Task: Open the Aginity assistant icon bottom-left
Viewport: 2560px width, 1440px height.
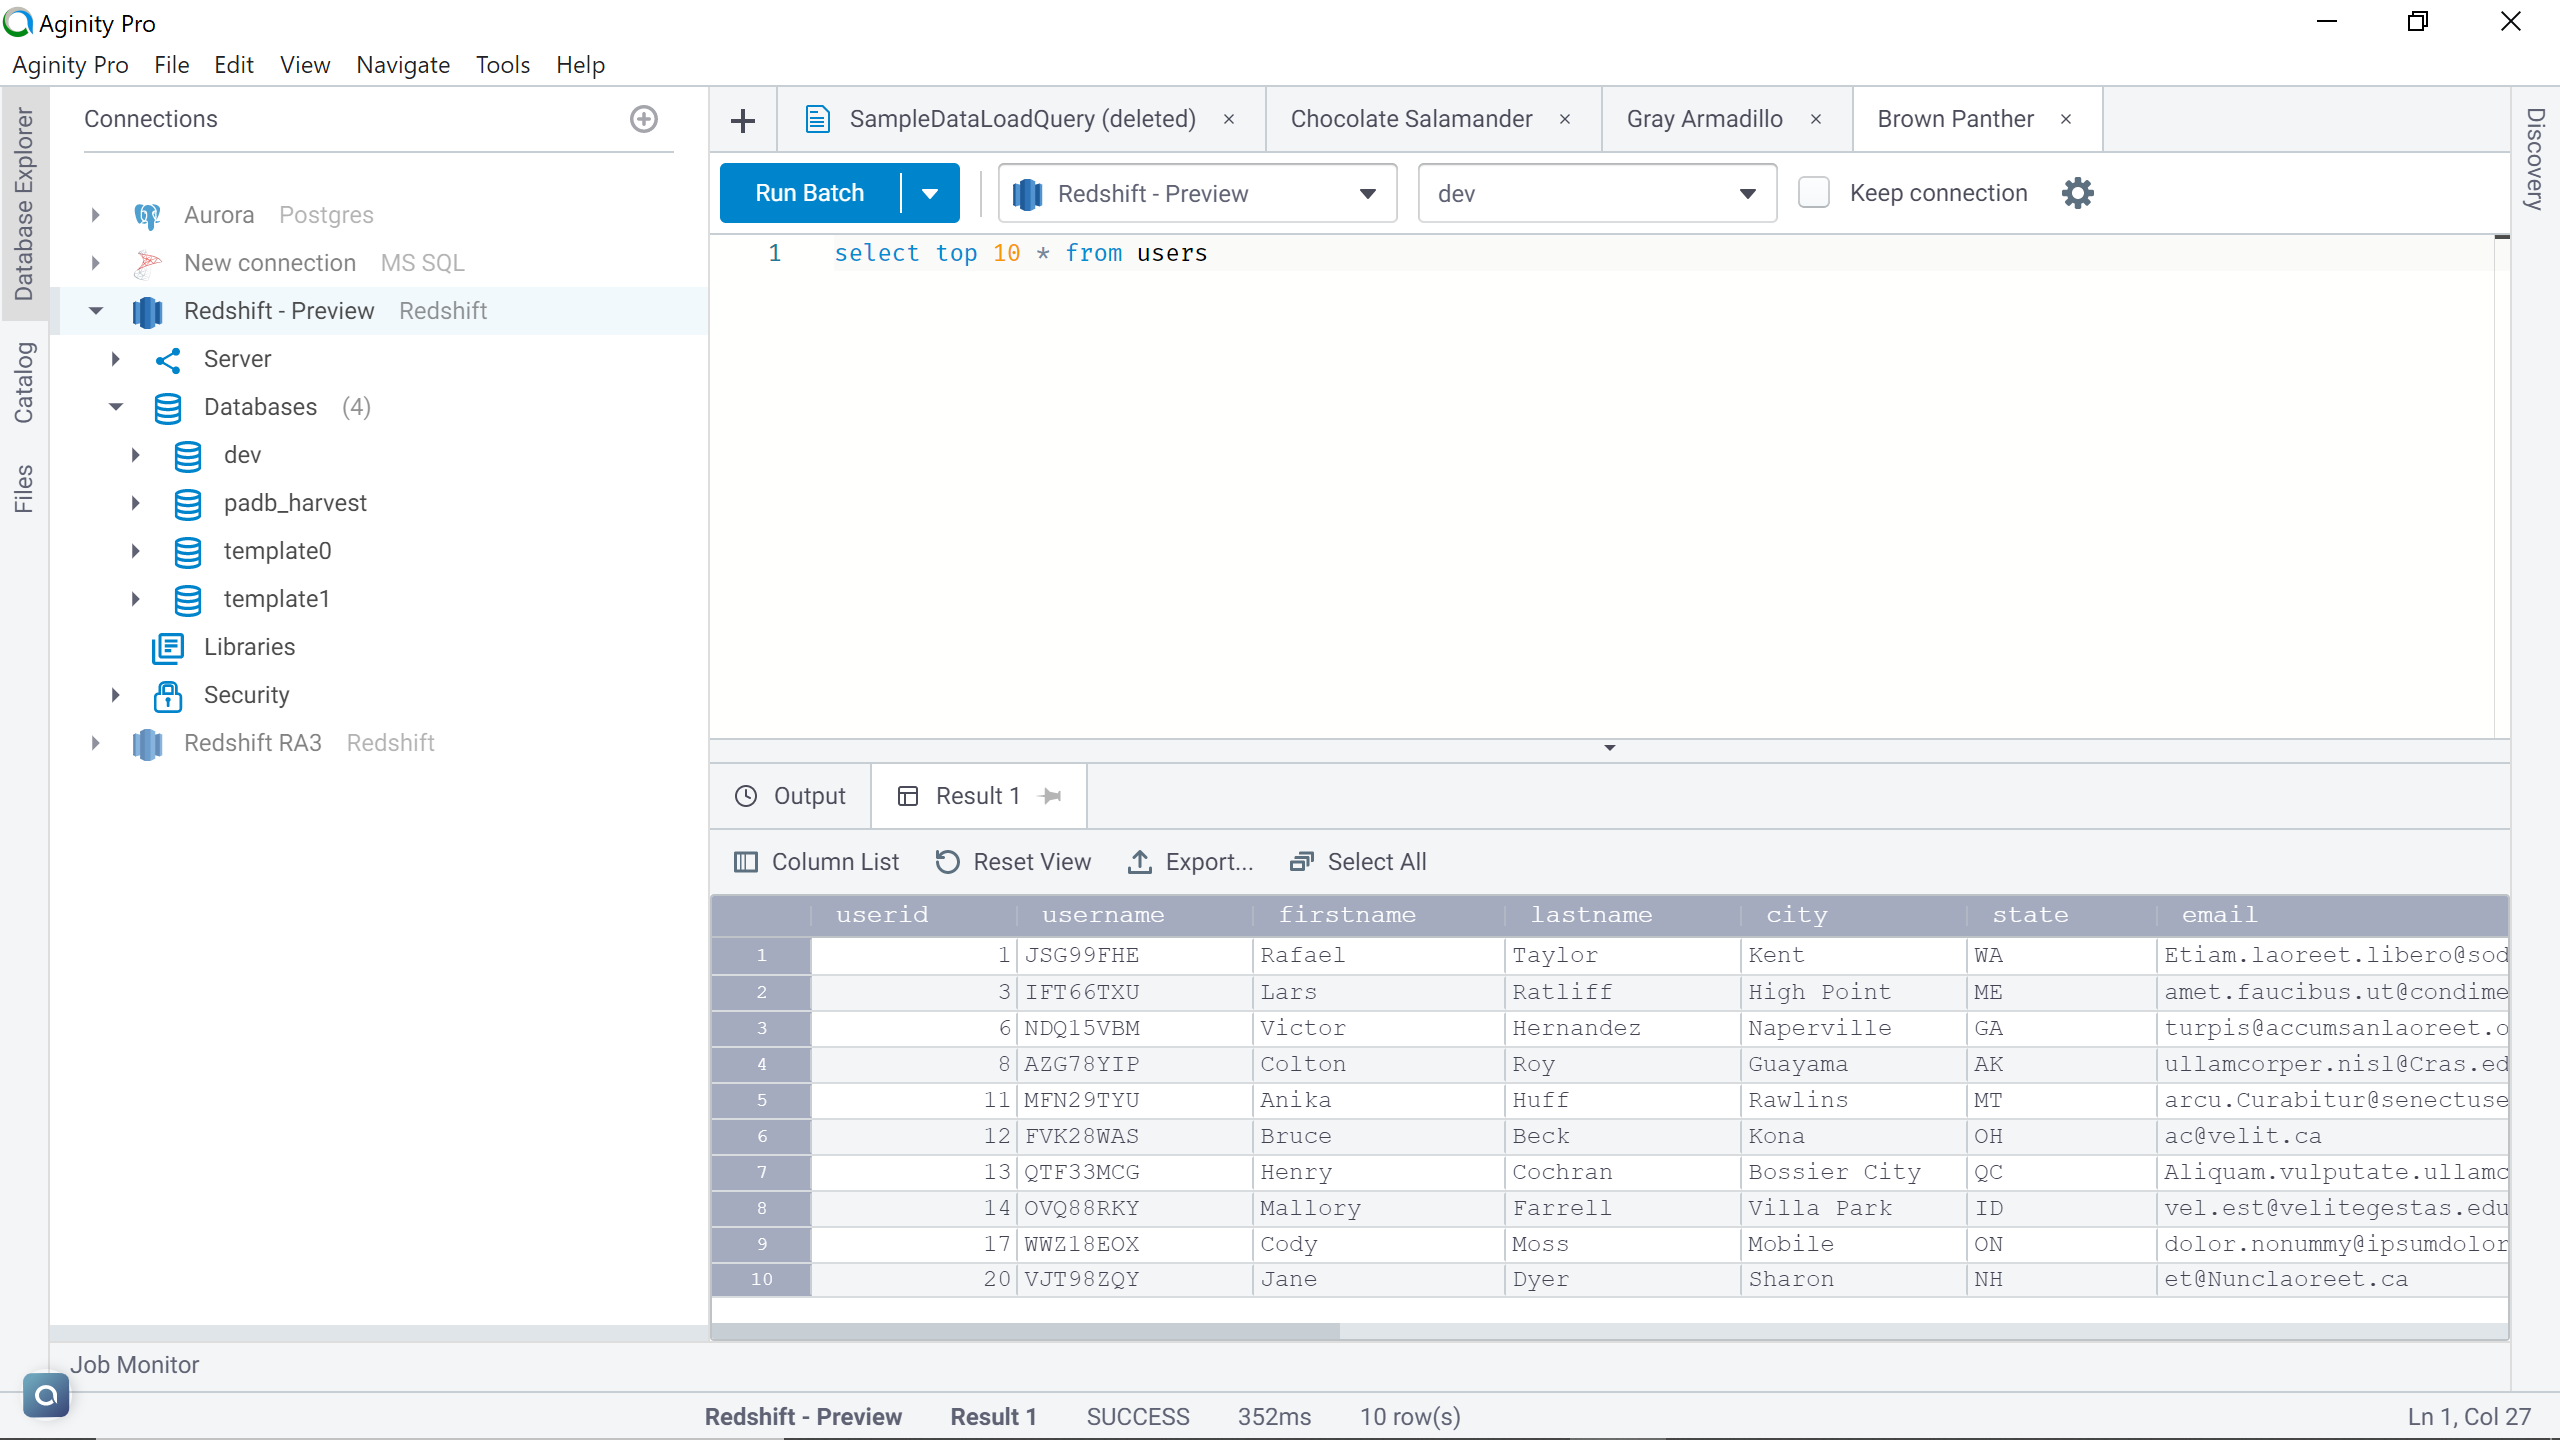Action: [46, 1394]
